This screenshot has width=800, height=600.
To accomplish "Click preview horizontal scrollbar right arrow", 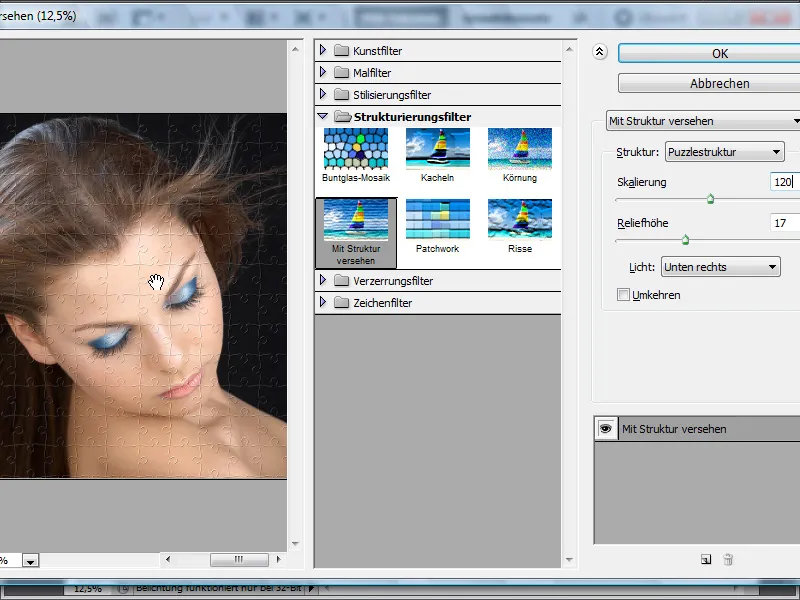I will [x=278, y=559].
